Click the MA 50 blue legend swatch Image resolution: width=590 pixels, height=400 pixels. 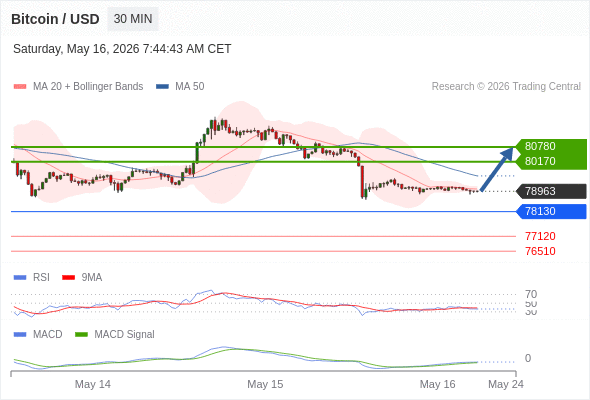click(x=162, y=87)
